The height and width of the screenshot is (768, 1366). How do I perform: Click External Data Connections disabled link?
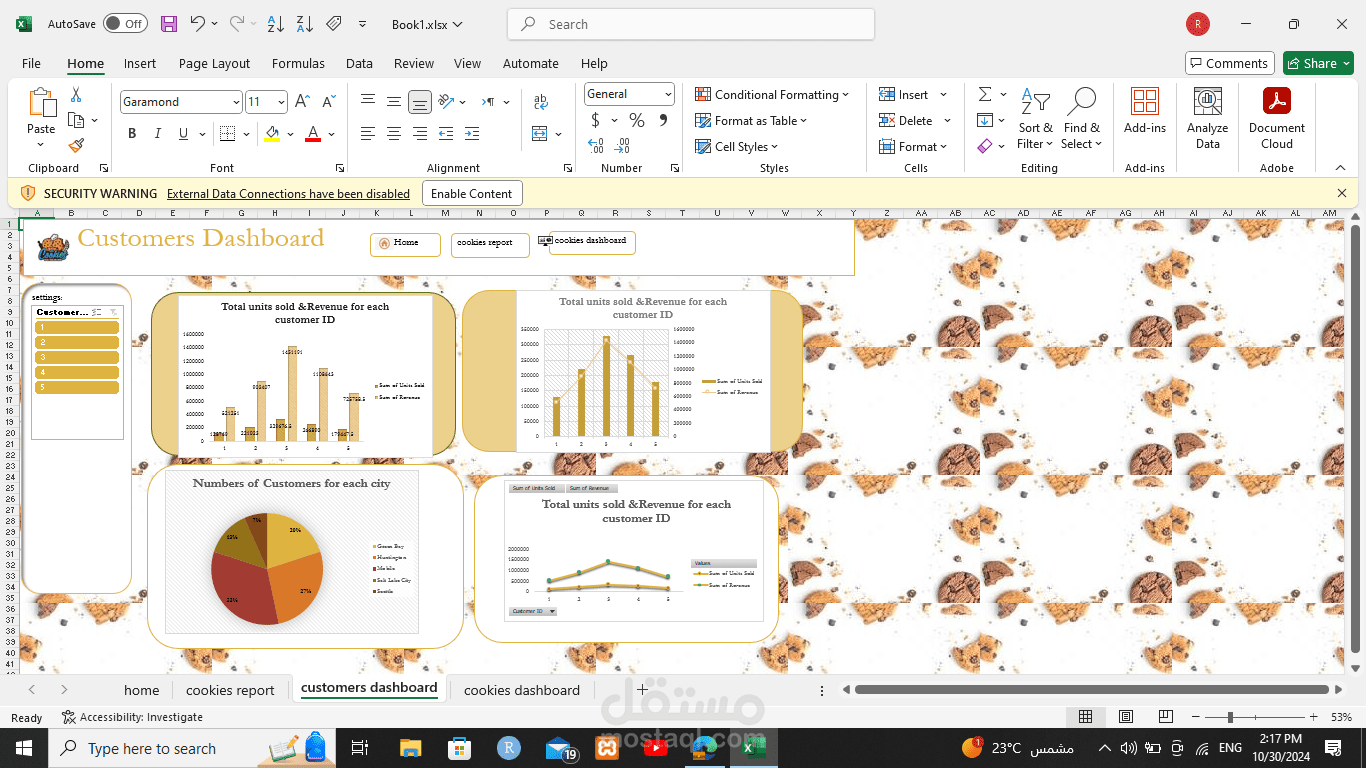[x=288, y=194]
